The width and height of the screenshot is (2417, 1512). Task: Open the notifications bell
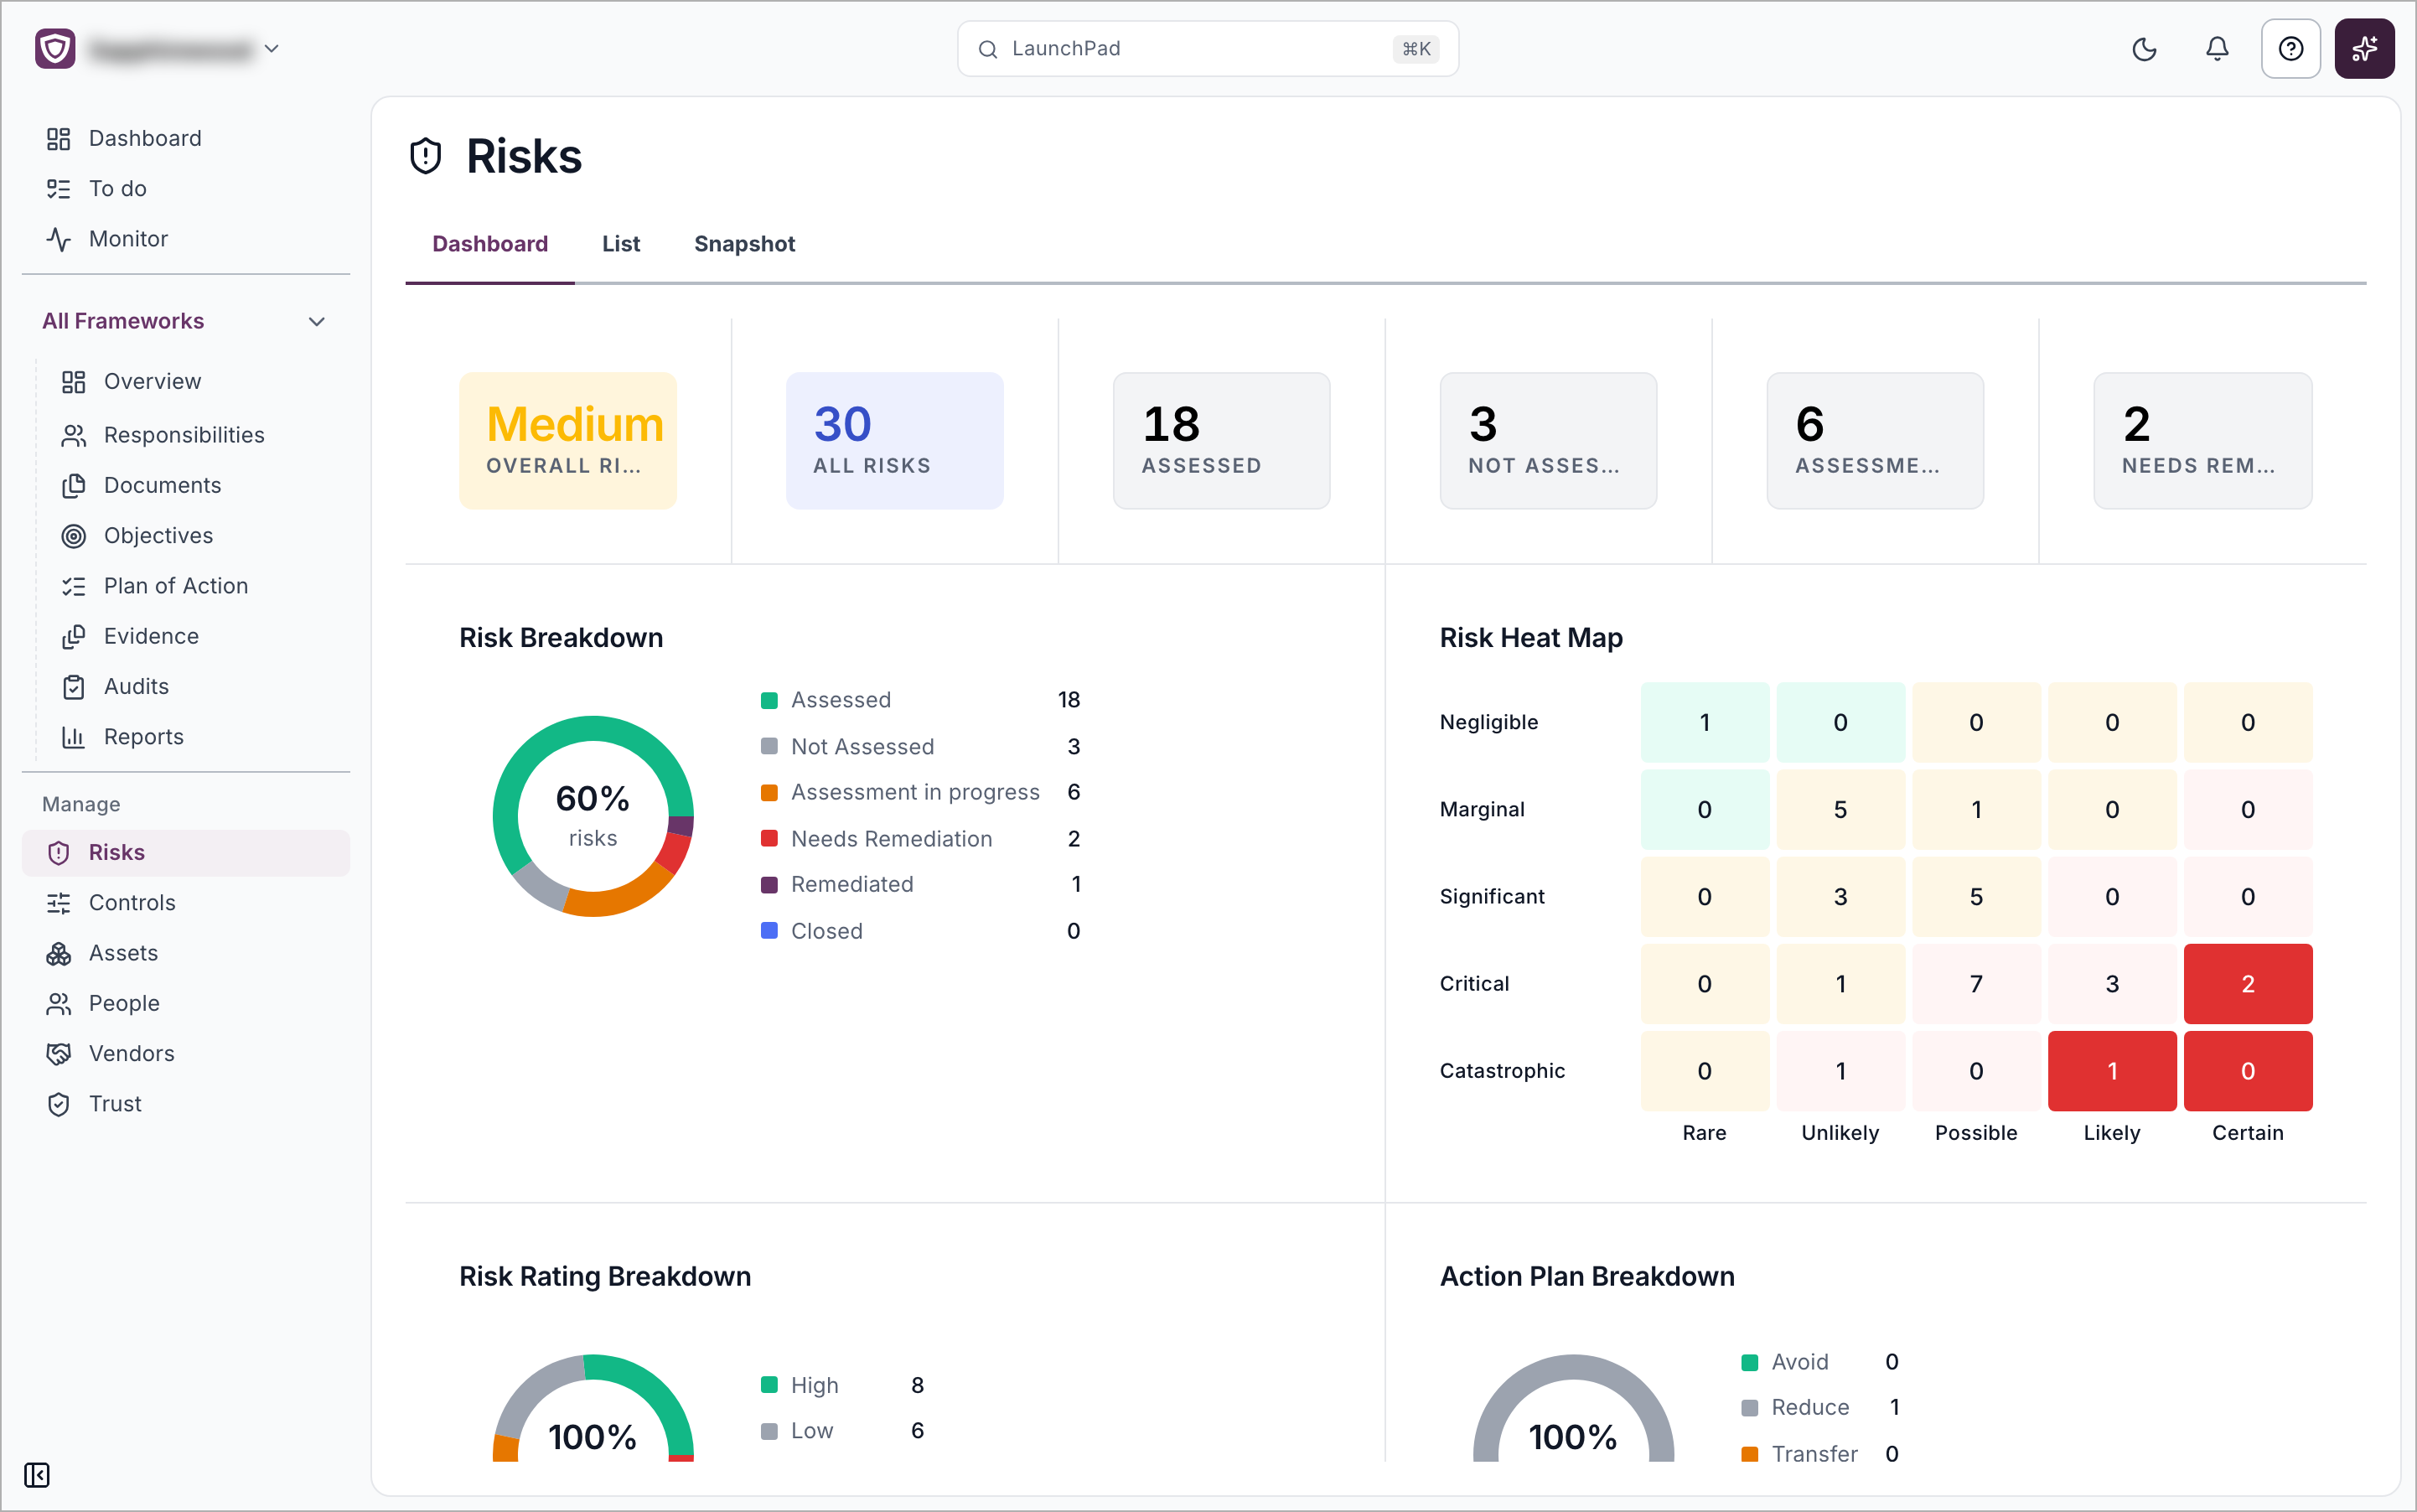point(2217,49)
